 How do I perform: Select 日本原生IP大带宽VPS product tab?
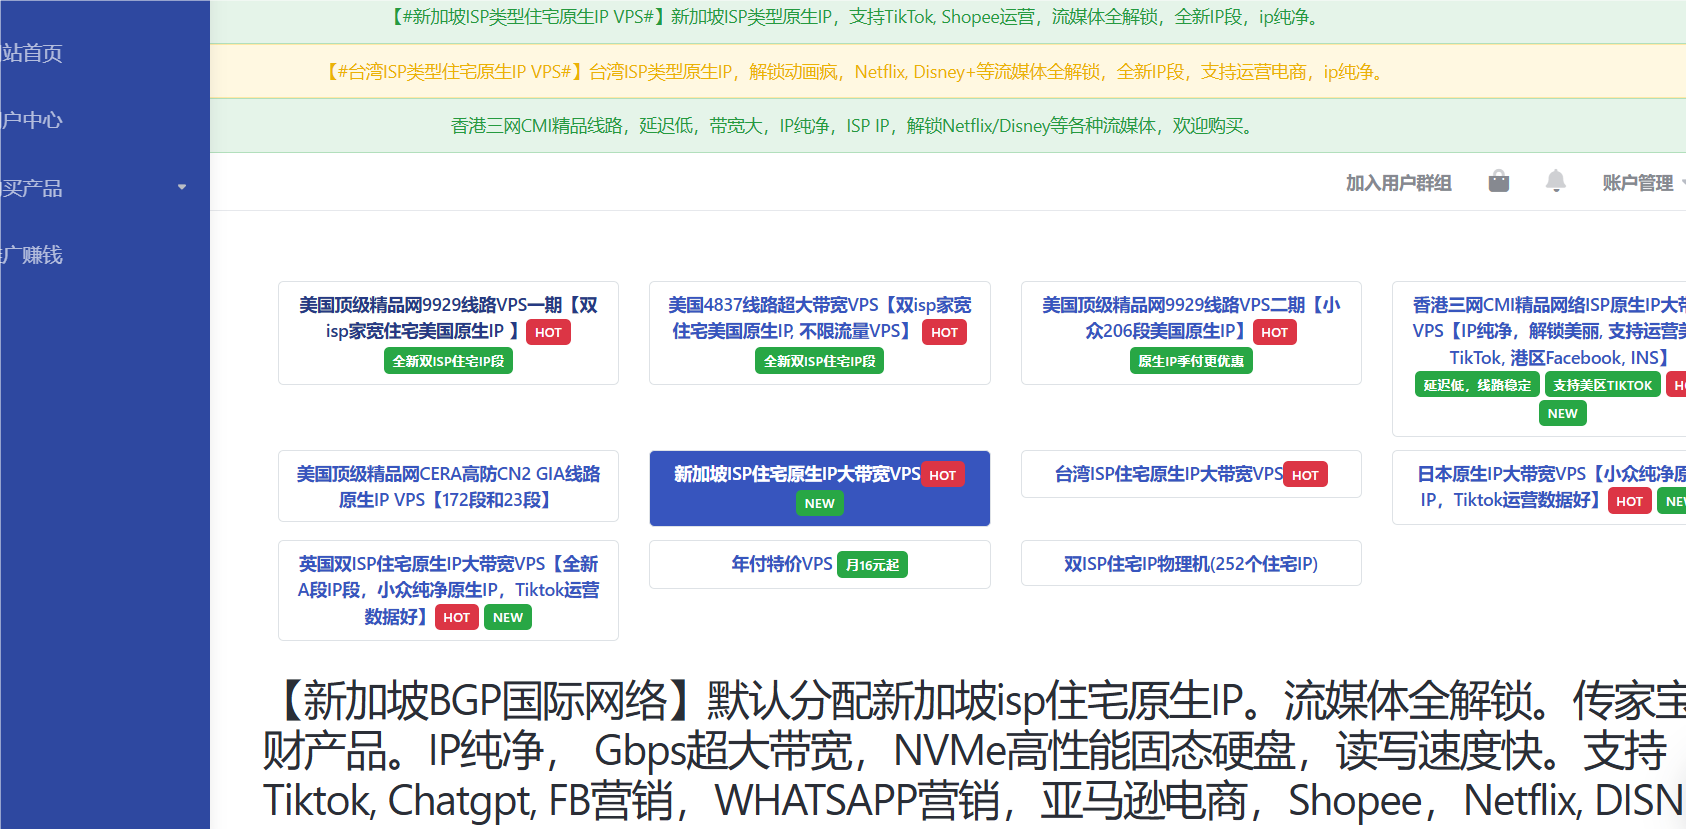click(1539, 487)
